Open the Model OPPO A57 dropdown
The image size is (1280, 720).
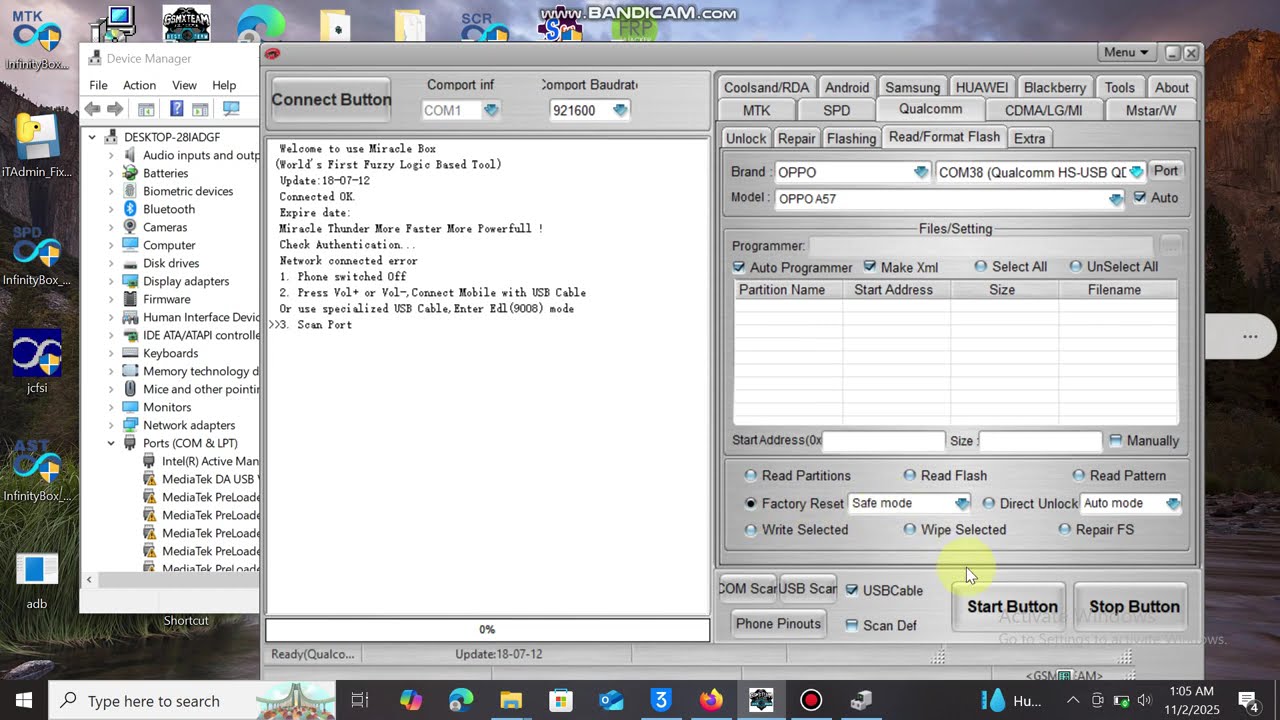(x=1116, y=199)
